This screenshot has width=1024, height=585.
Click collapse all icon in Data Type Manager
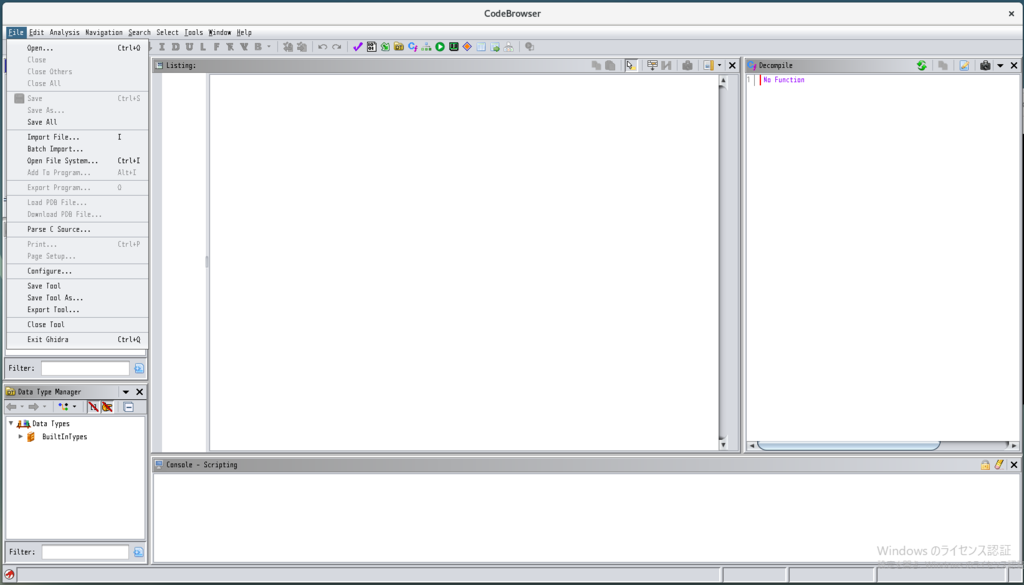[129, 407]
